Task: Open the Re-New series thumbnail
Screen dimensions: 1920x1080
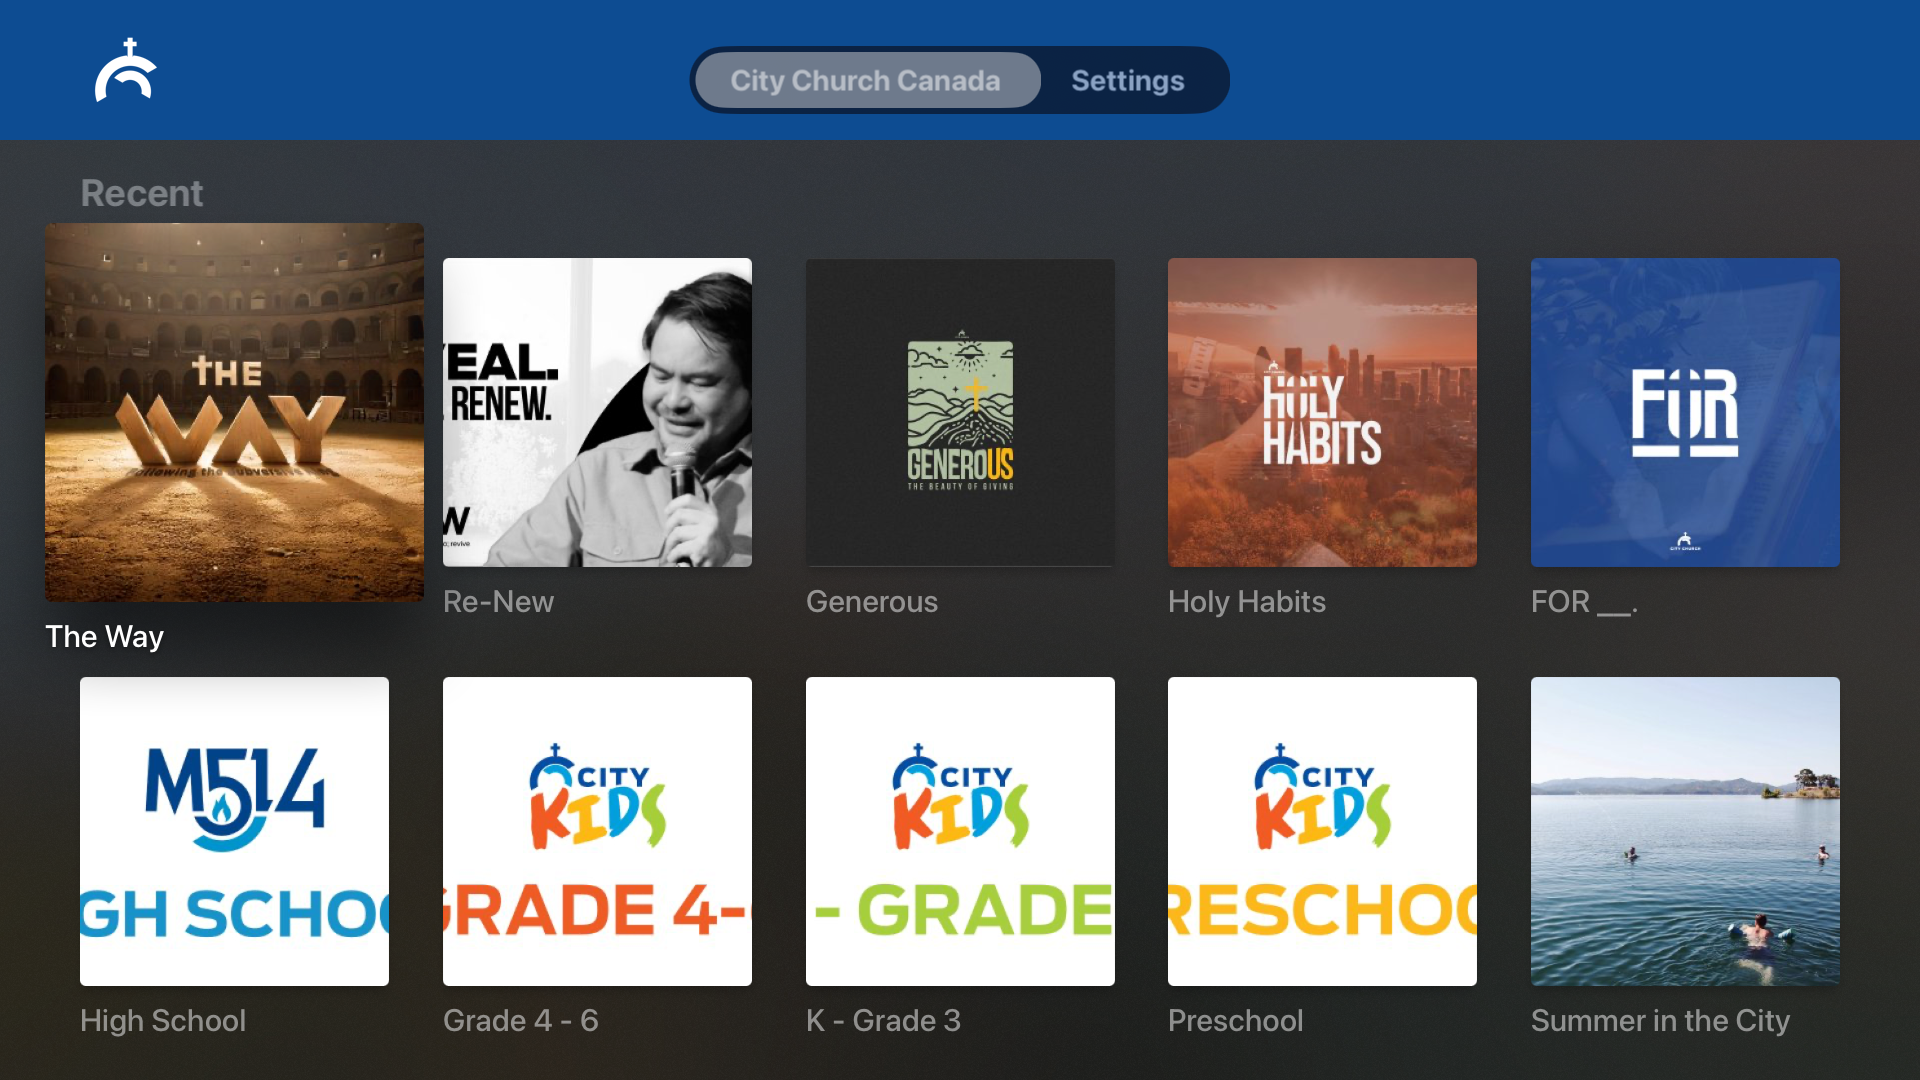Action: 597,412
